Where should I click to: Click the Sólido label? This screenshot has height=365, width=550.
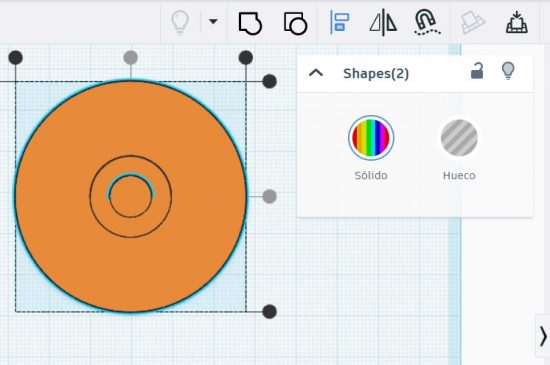[x=371, y=175]
